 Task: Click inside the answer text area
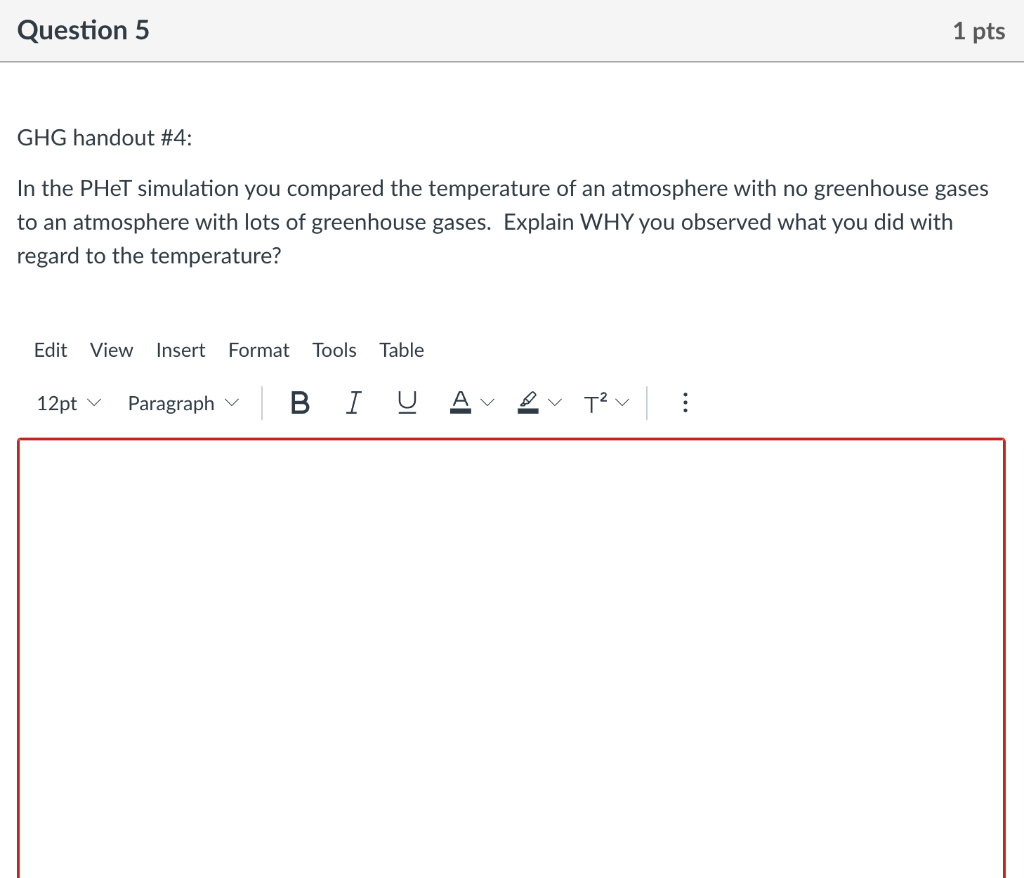(512, 650)
